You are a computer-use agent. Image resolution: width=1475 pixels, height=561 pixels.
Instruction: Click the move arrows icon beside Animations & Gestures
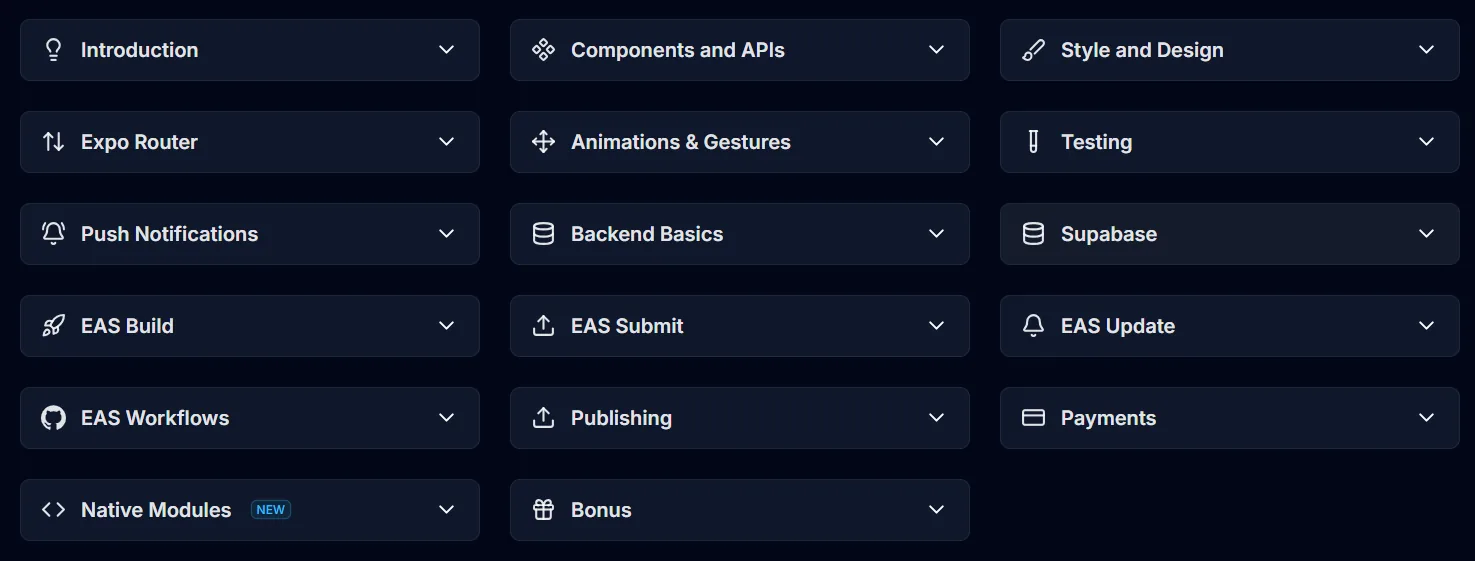coord(543,142)
